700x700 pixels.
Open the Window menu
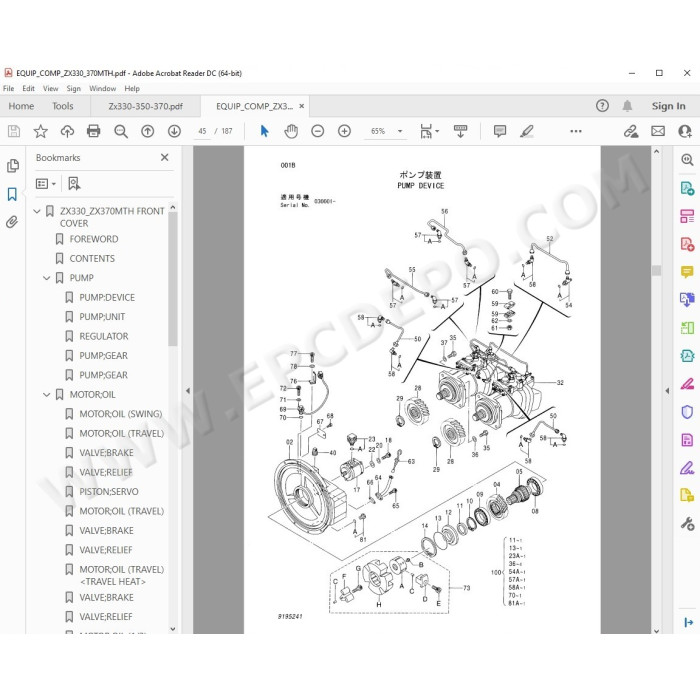(102, 88)
